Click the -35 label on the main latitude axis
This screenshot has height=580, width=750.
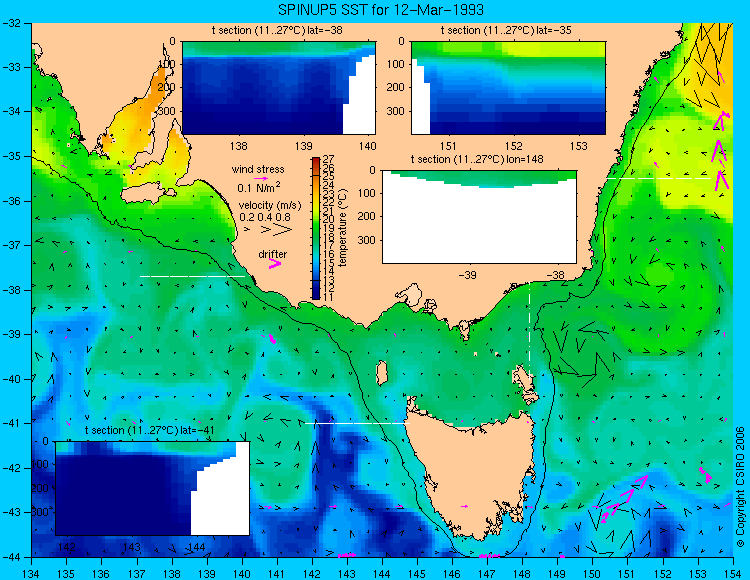[x=11, y=156]
